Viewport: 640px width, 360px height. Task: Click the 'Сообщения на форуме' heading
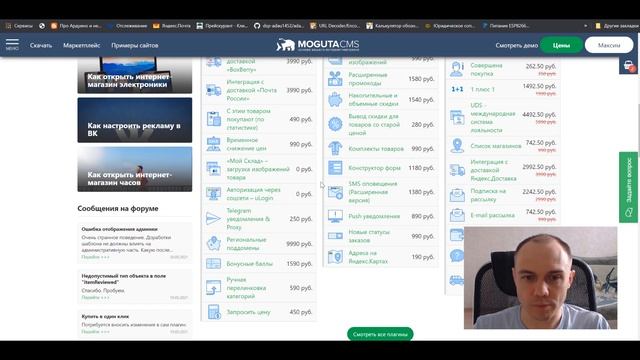118,209
